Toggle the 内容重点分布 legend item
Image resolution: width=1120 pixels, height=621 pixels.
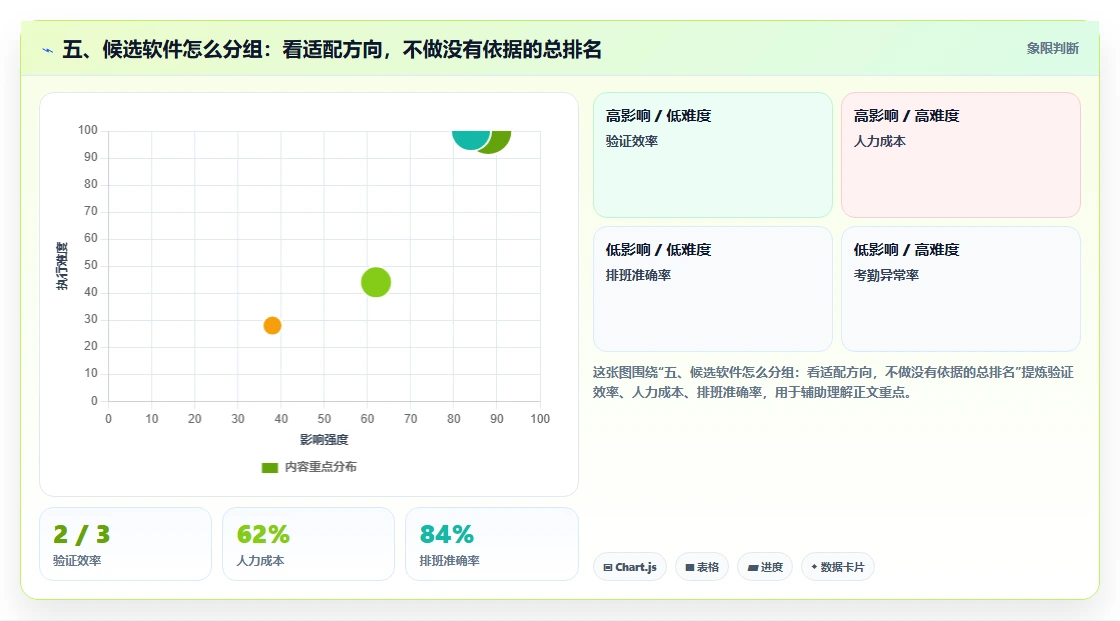(x=309, y=467)
